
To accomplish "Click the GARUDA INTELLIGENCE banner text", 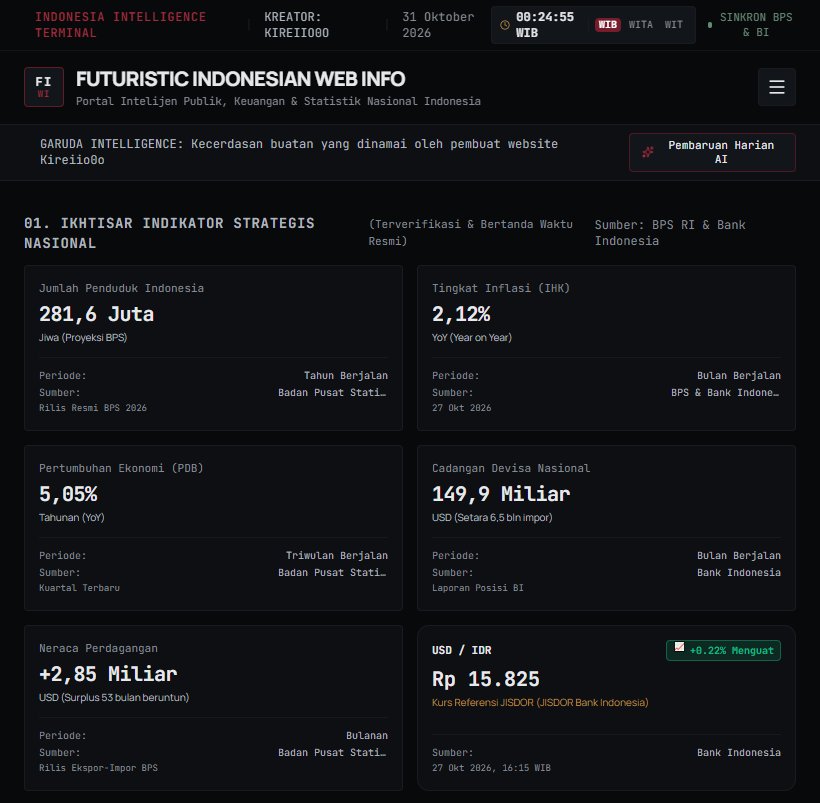I will coord(299,152).
